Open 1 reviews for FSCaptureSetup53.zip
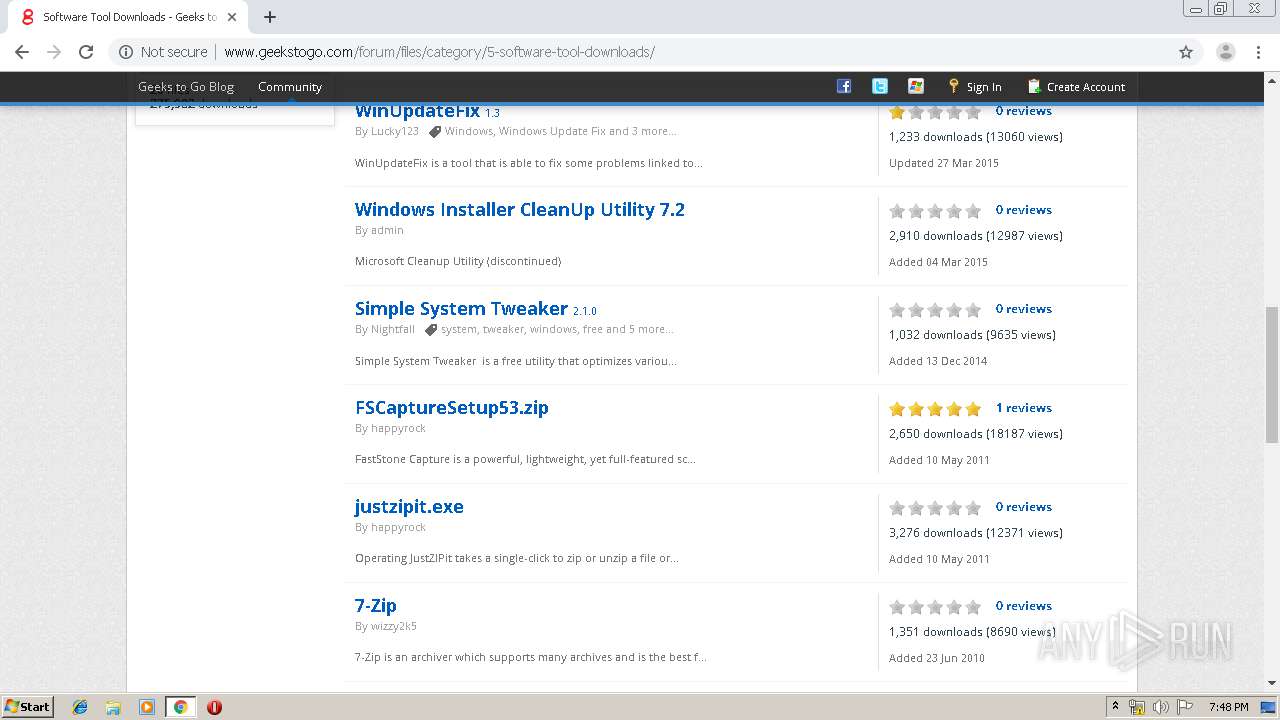 (x=1023, y=408)
